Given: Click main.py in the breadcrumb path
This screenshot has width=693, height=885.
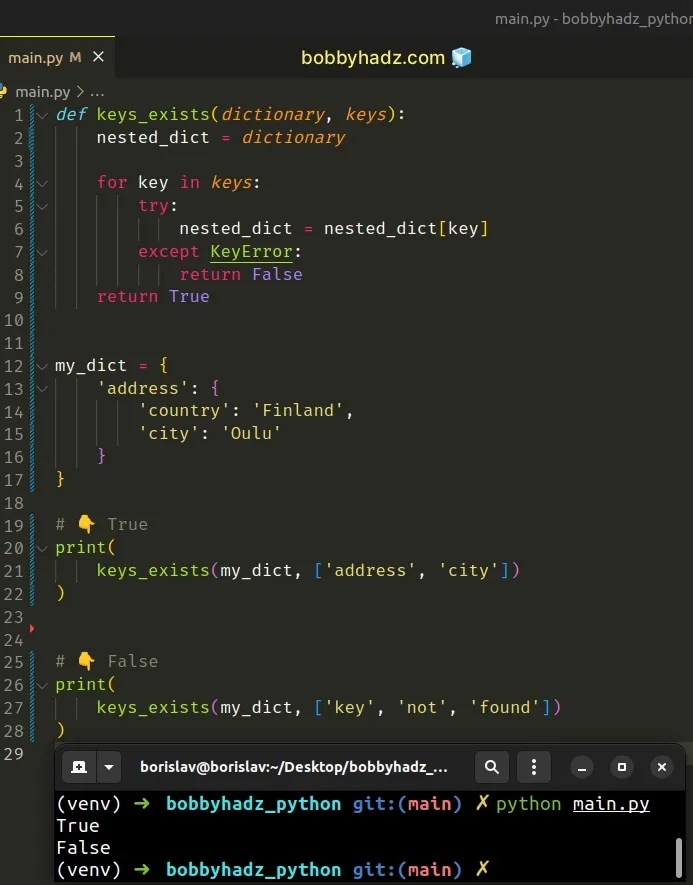Looking at the screenshot, I should click(x=43, y=92).
